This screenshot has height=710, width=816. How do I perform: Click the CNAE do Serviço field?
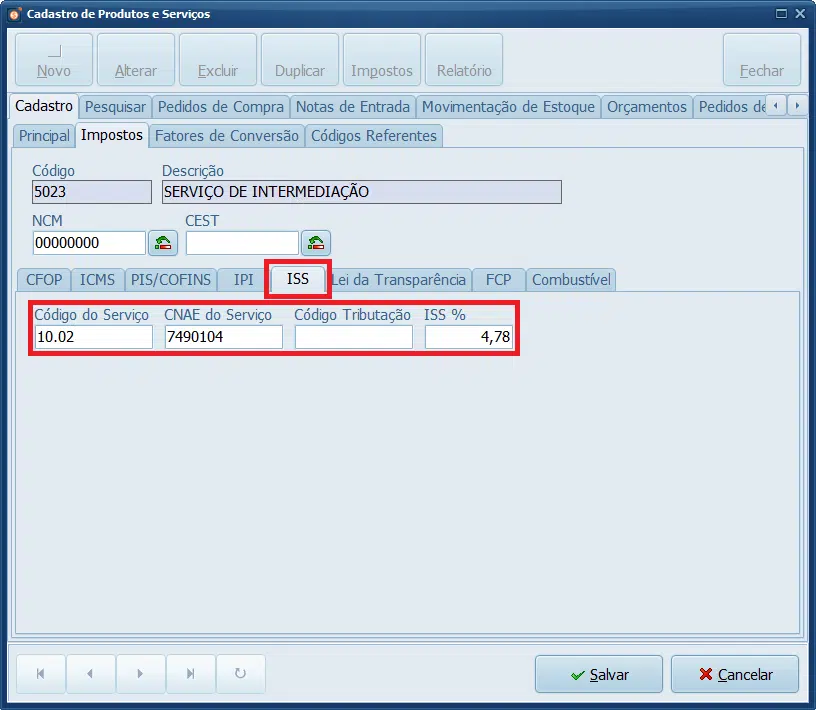click(224, 337)
